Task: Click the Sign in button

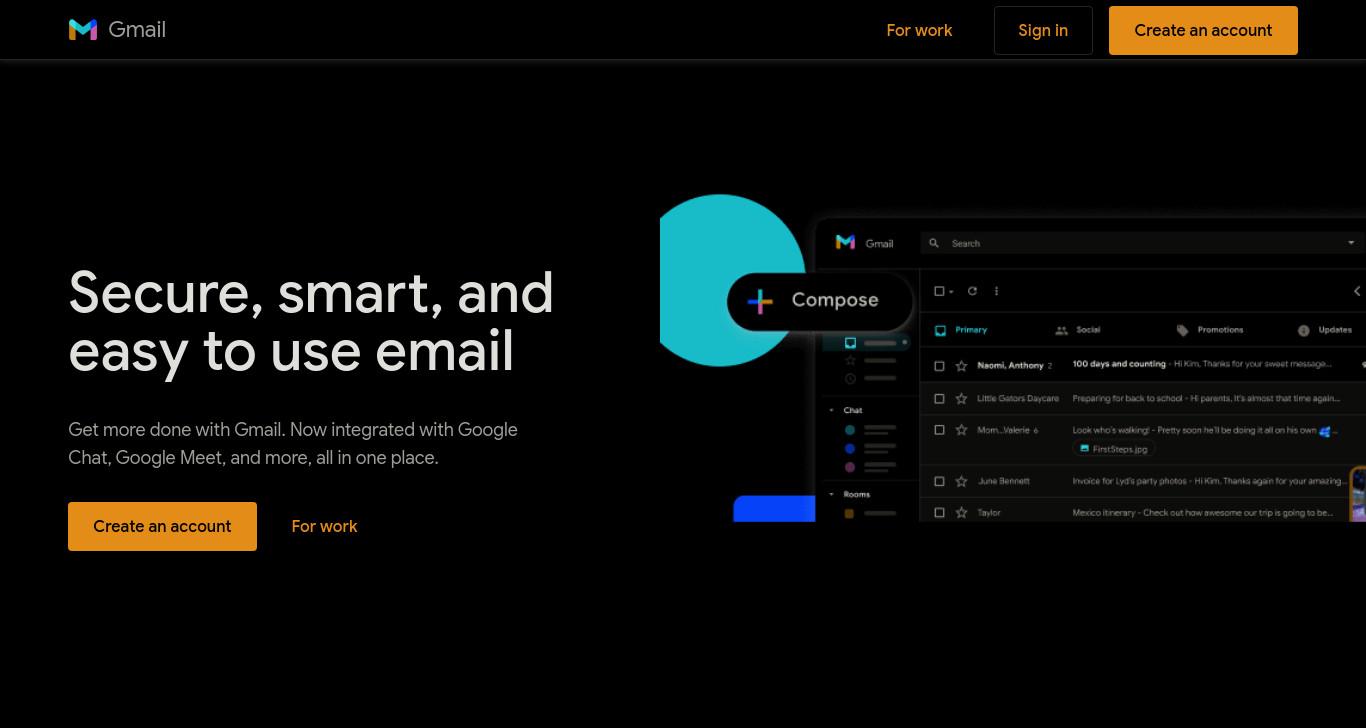Action: [1043, 30]
